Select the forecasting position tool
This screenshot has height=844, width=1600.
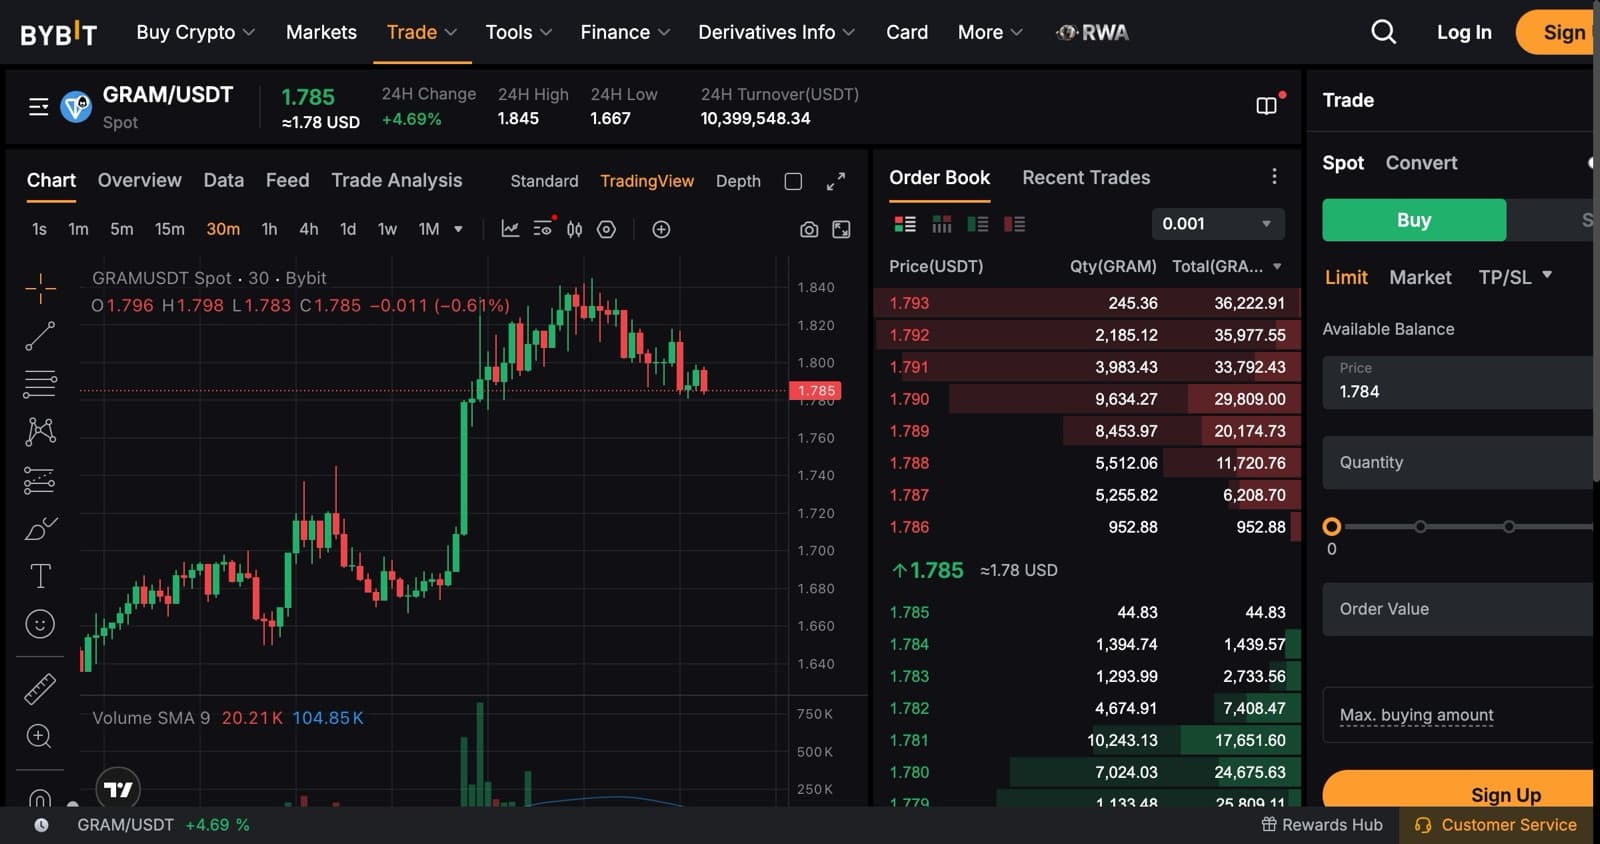click(40, 480)
